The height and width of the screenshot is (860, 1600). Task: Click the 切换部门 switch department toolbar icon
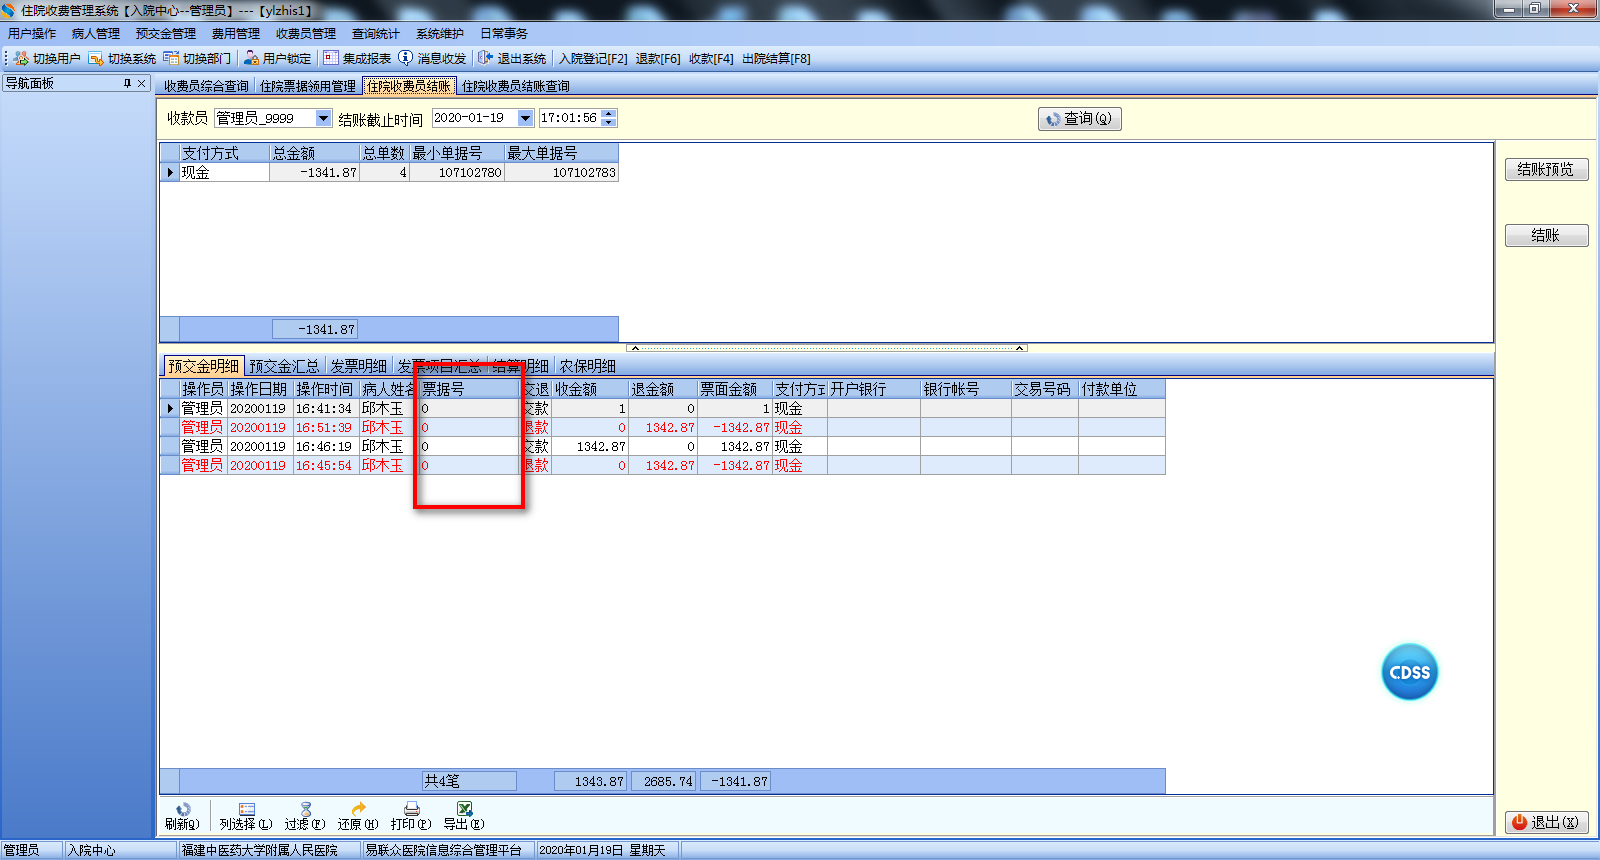[171, 58]
